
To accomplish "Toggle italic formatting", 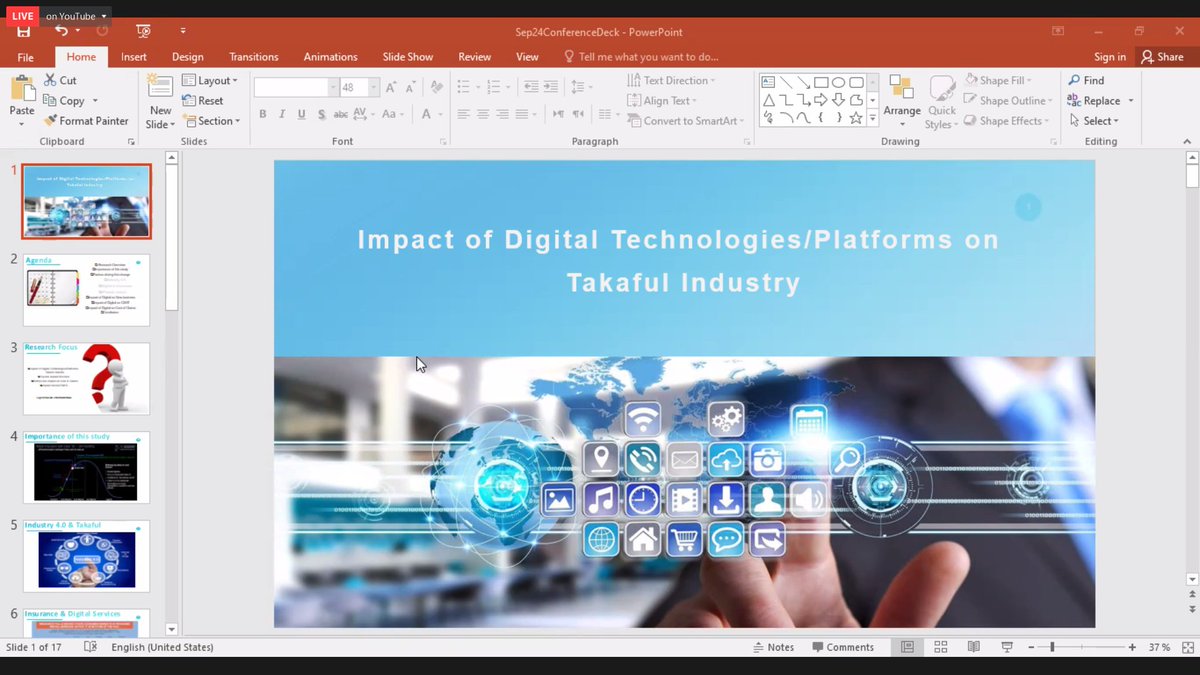I will click(x=282, y=114).
